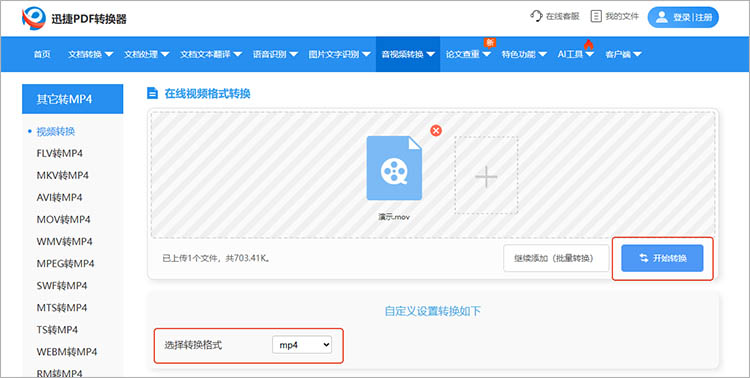
Task: Select 视频转换 in sidebar
Action: tap(55, 132)
